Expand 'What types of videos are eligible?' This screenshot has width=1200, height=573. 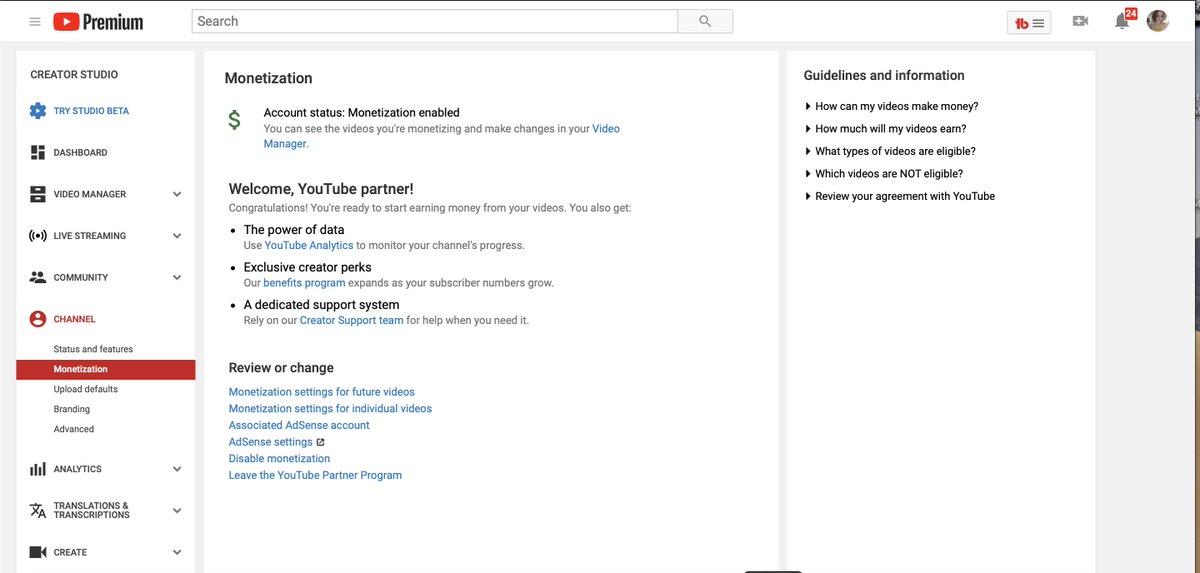pyautogui.click(x=890, y=151)
